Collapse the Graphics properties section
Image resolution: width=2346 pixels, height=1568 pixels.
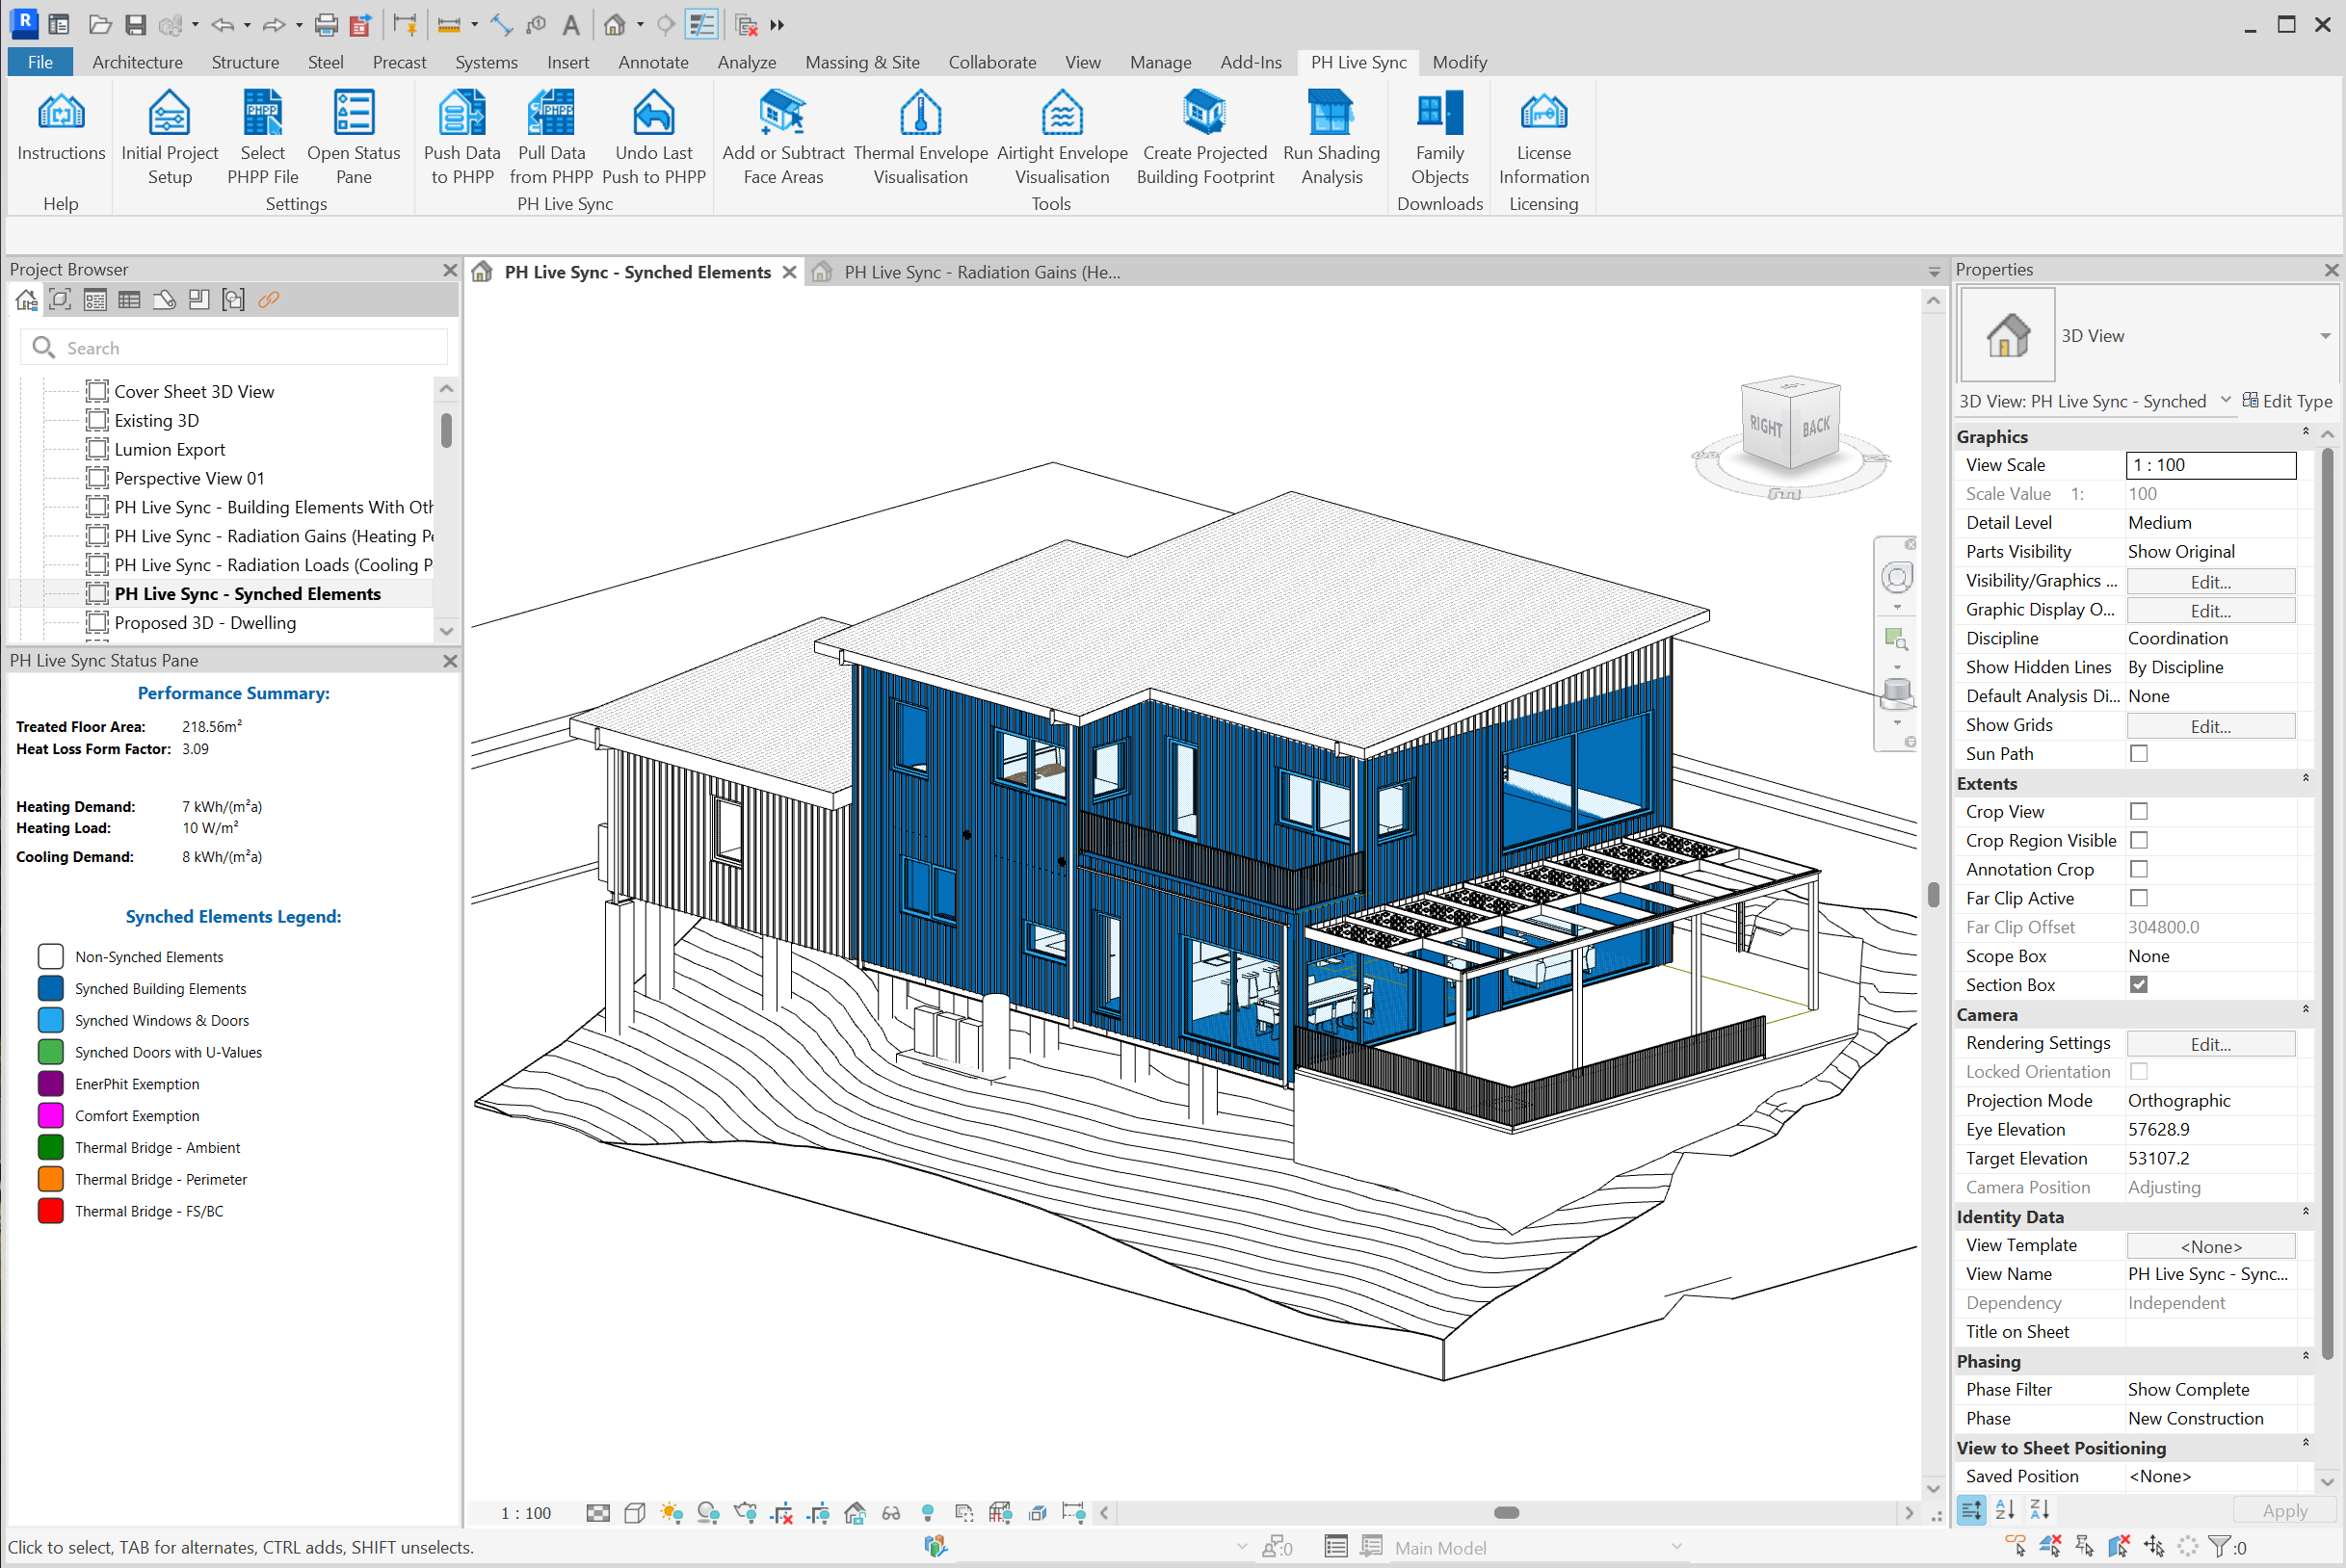[x=2305, y=432]
